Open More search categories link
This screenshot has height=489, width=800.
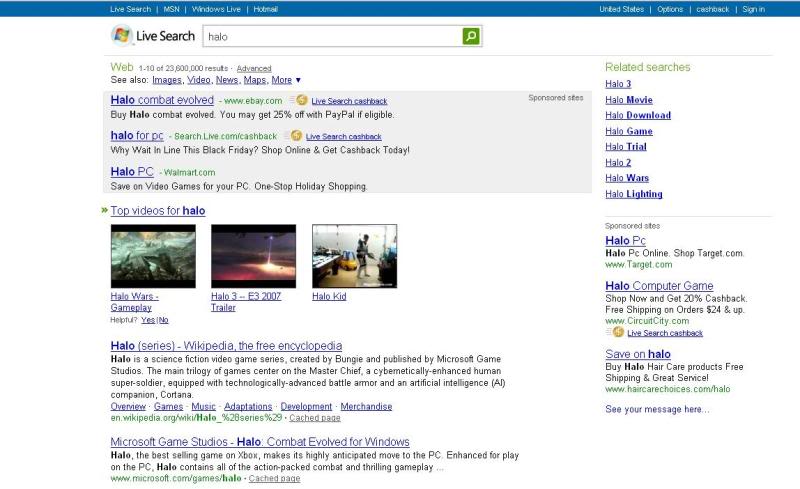[282, 80]
